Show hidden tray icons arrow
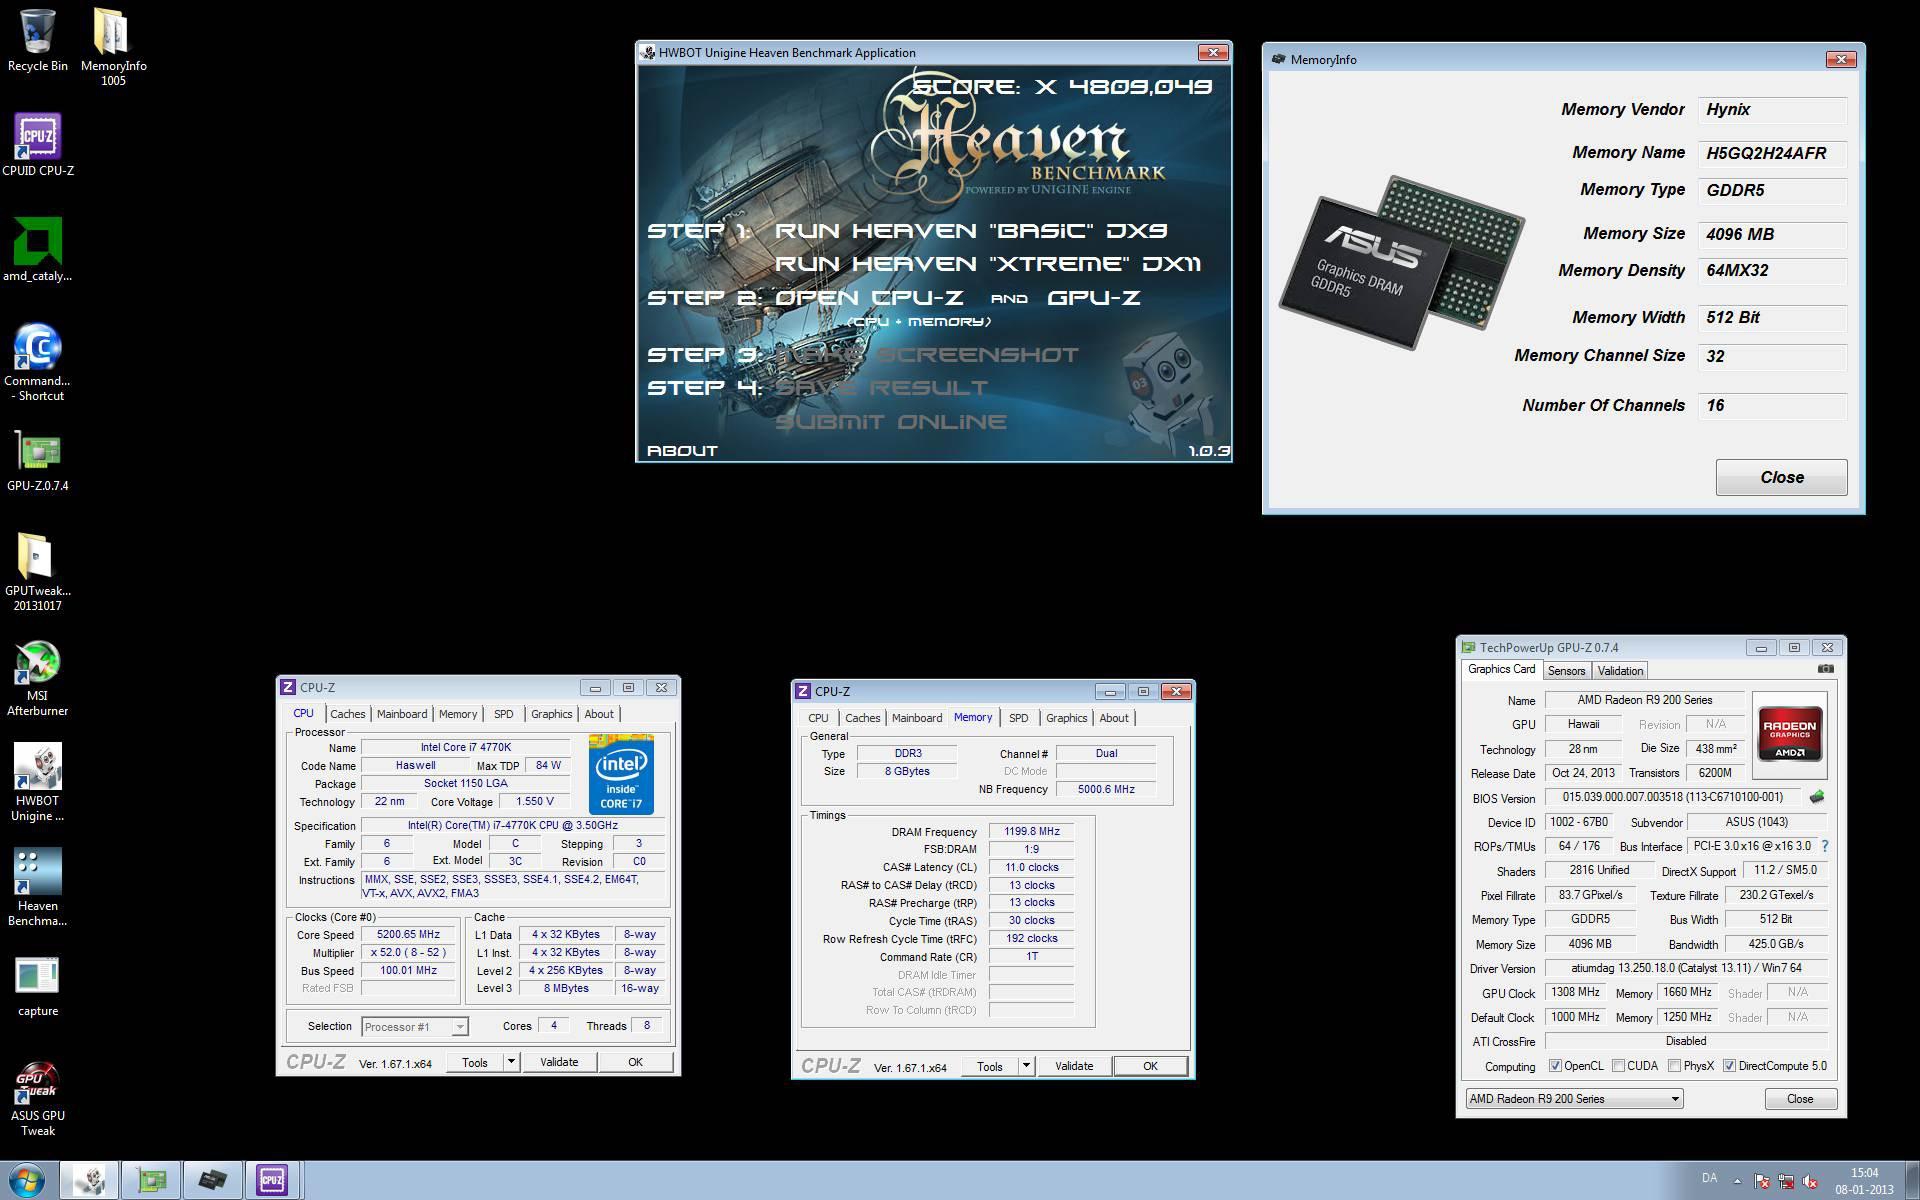1920x1200 pixels. (1737, 1182)
